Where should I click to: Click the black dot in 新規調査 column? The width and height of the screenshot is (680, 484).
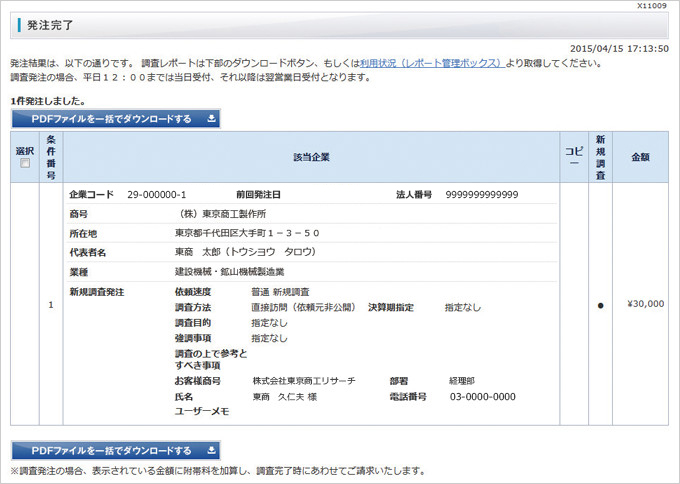click(600, 305)
